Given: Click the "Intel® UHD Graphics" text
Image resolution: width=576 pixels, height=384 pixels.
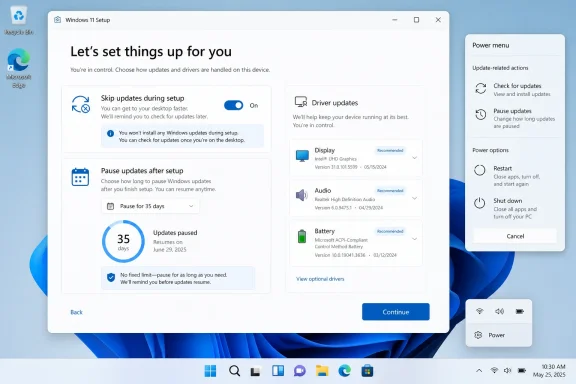Looking at the screenshot, I should pyautogui.click(x=336, y=159).
